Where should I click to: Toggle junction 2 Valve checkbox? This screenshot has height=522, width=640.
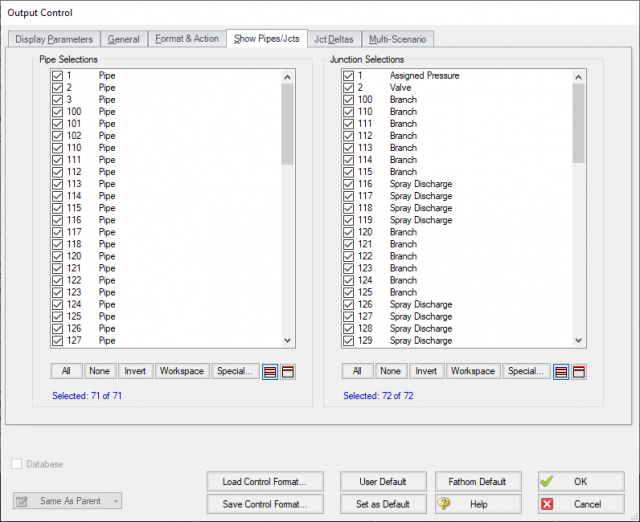(x=349, y=88)
